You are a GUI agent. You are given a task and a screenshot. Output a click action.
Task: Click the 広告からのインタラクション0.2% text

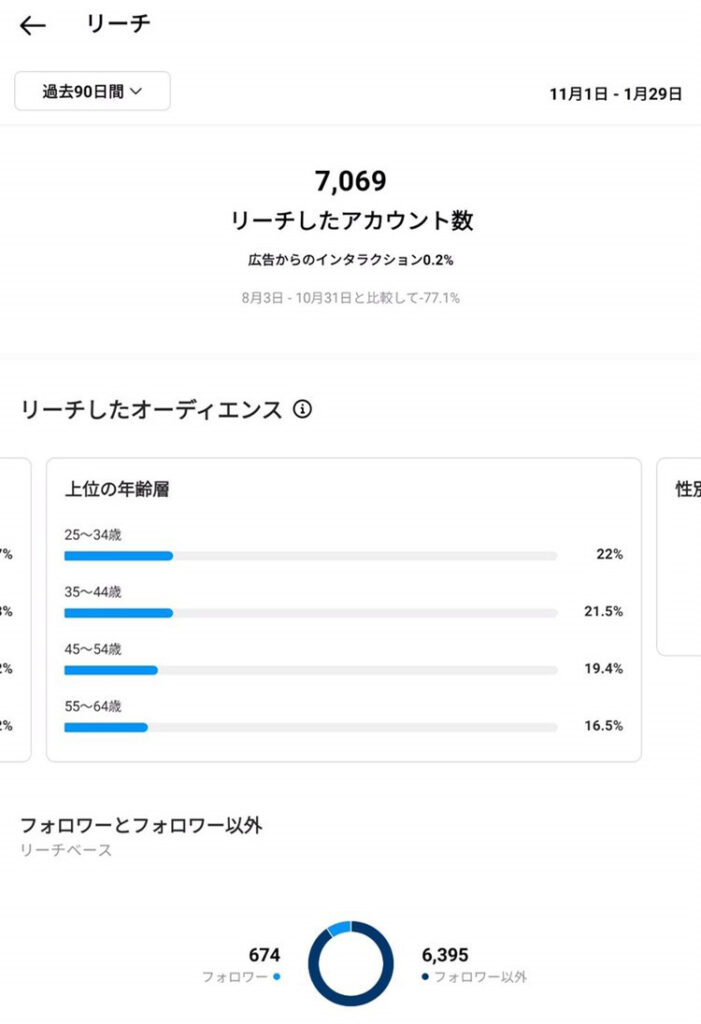(x=349, y=258)
